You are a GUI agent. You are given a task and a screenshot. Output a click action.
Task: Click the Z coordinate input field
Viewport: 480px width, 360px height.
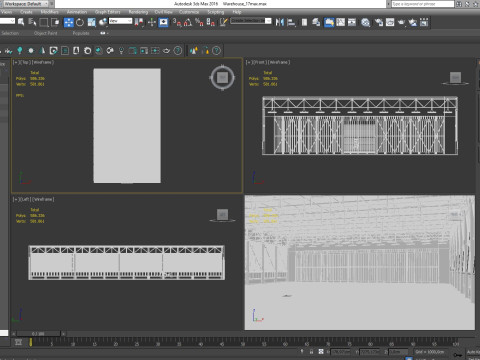pos(399,352)
